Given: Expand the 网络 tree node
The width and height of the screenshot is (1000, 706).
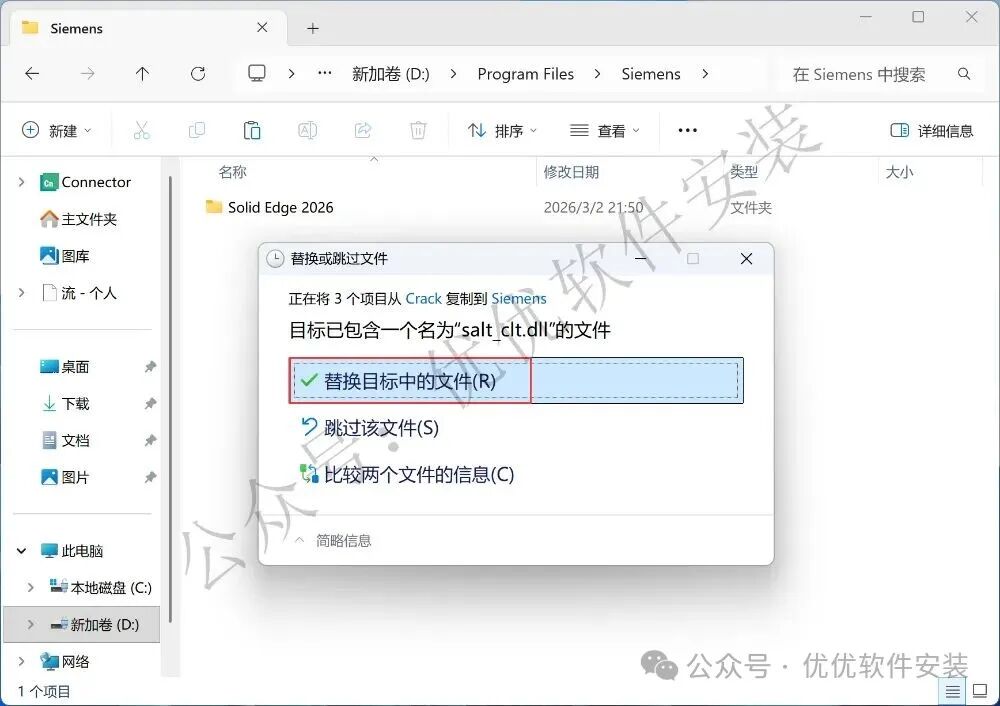Looking at the screenshot, I should 22,661.
